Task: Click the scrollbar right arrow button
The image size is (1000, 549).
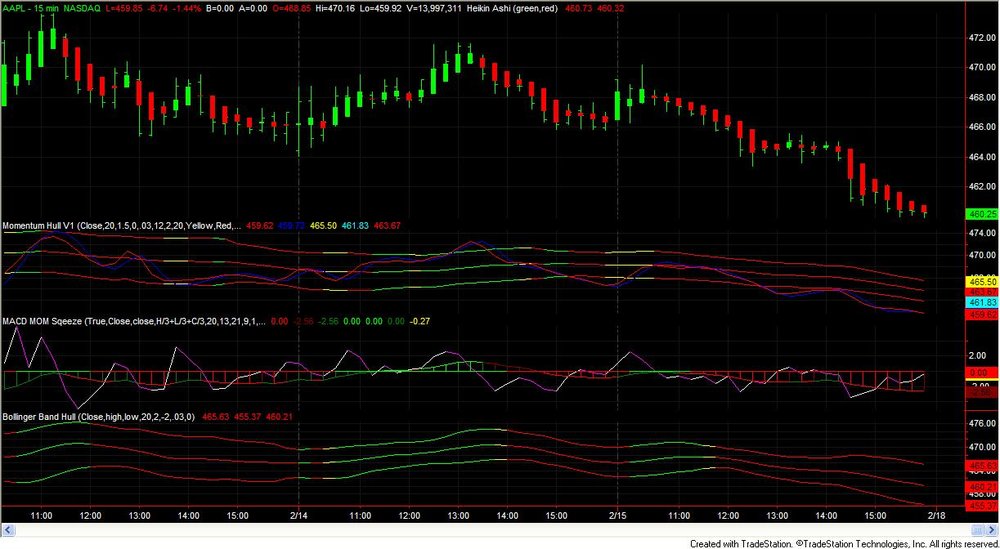Action: (x=994, y=529)
